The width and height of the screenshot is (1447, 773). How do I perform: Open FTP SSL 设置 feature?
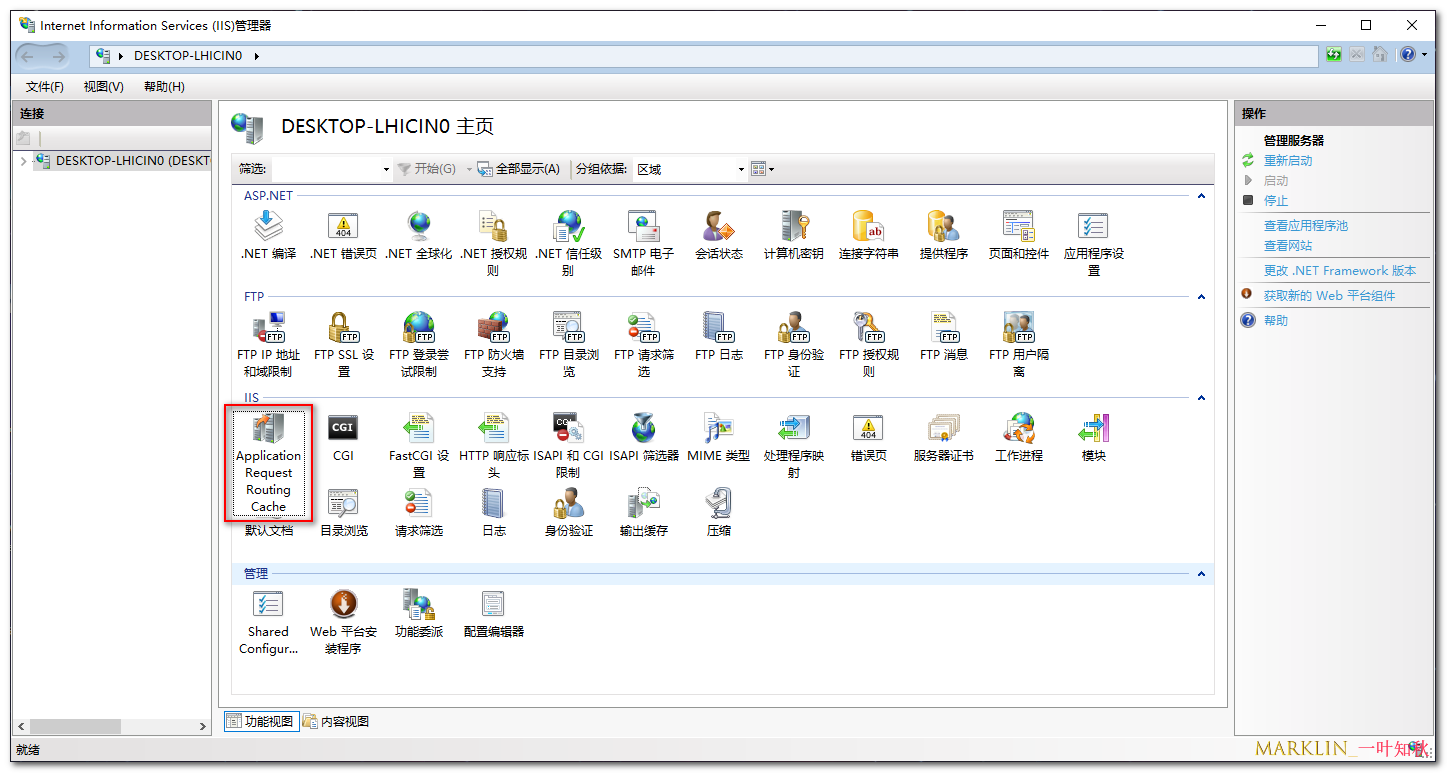coord(343,345)
